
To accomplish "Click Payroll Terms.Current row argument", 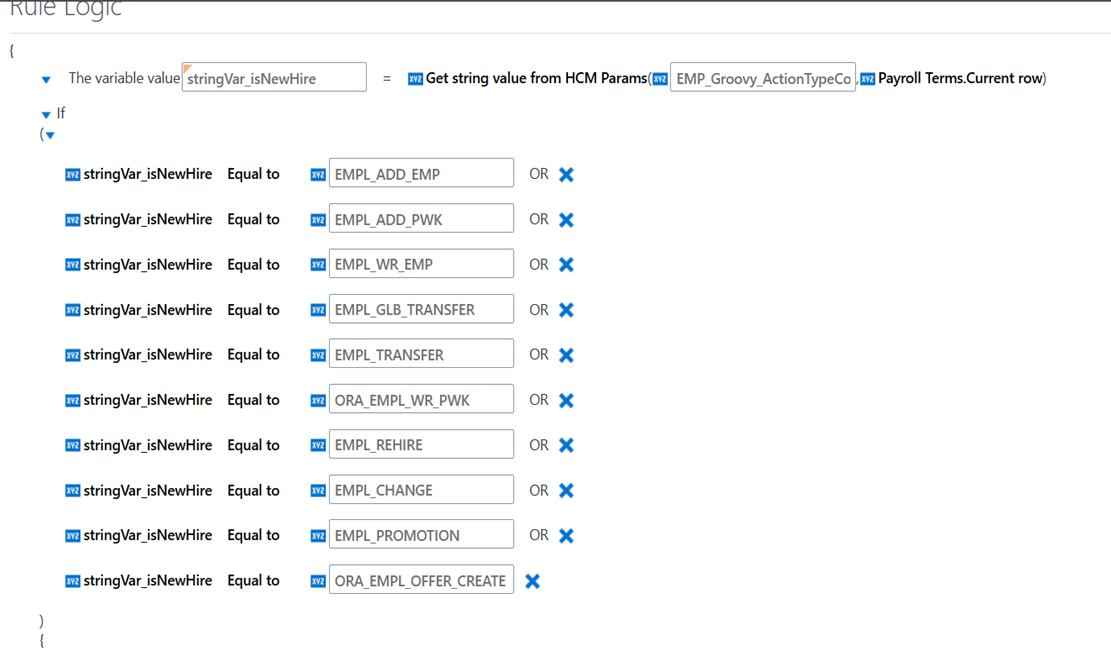I will [x=960, y=78].
